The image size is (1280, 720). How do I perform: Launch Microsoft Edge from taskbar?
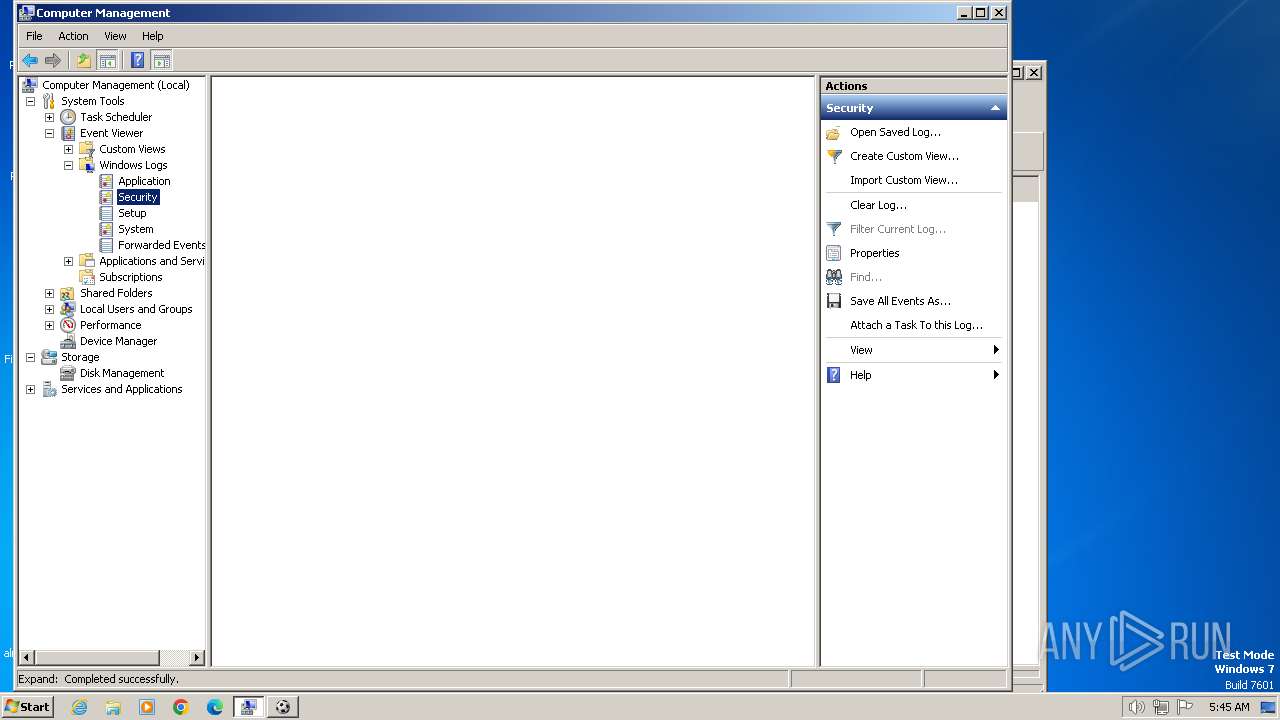[x=215, y=707]
